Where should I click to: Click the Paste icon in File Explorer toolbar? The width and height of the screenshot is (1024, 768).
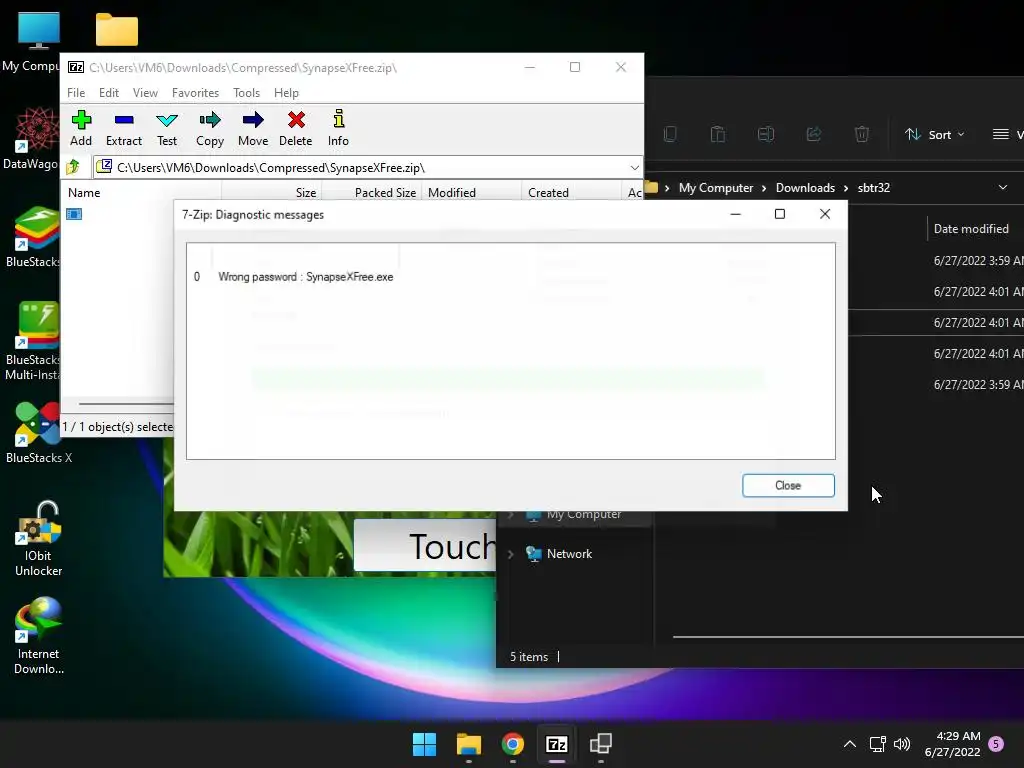(x=718, y=135)
